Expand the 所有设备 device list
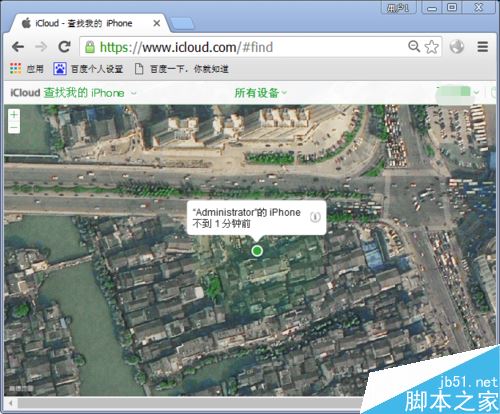The height and width of the screenshot is (414, 500). [261, 93]
